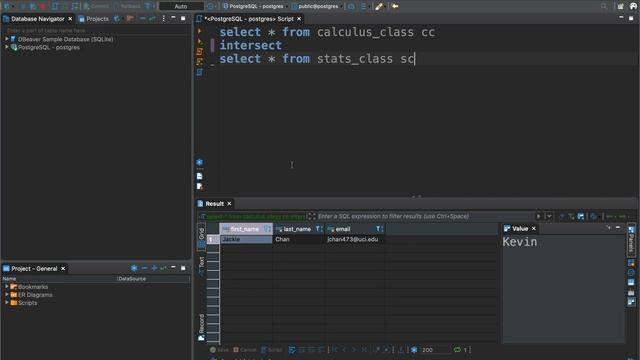The image size is (640, 360).
Task: Click the red-marked page icon in gutter
Action: [x=200, y=187]
